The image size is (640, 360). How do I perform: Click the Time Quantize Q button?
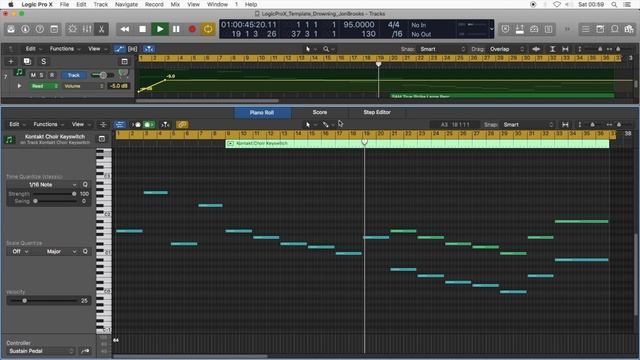click(x=85, y=185)
